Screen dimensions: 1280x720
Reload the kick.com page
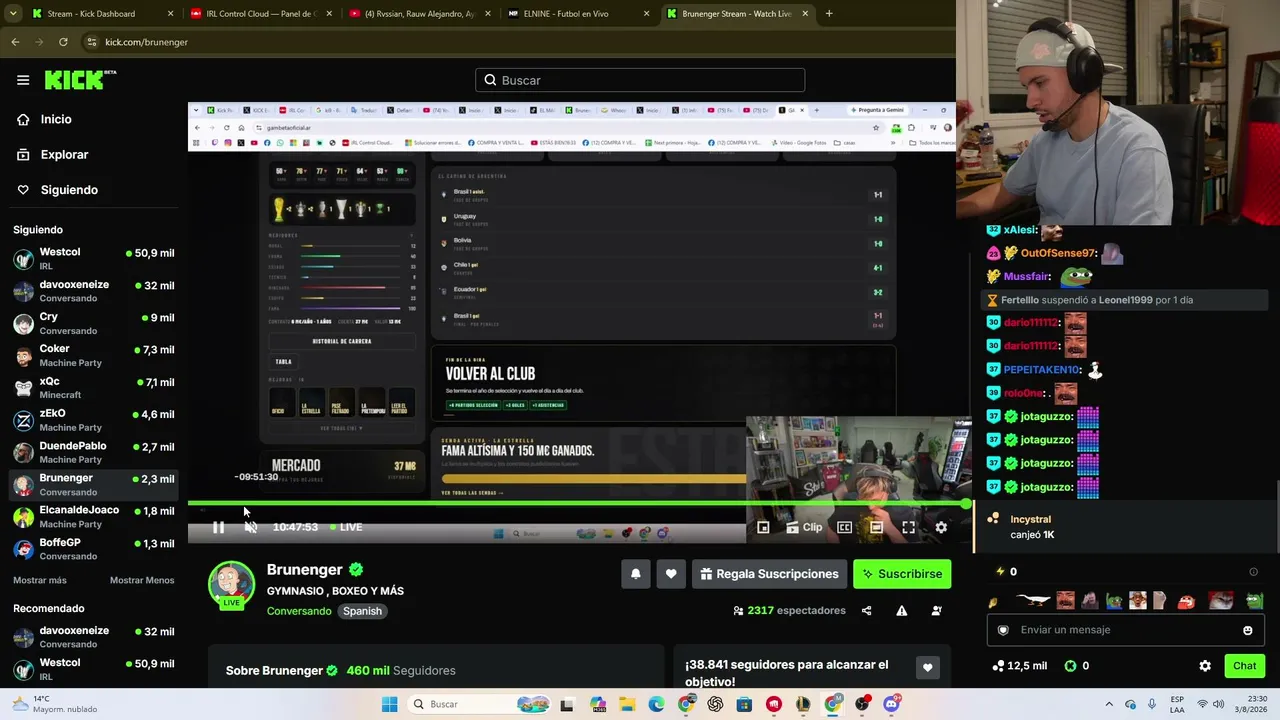(x=63, y=42)
